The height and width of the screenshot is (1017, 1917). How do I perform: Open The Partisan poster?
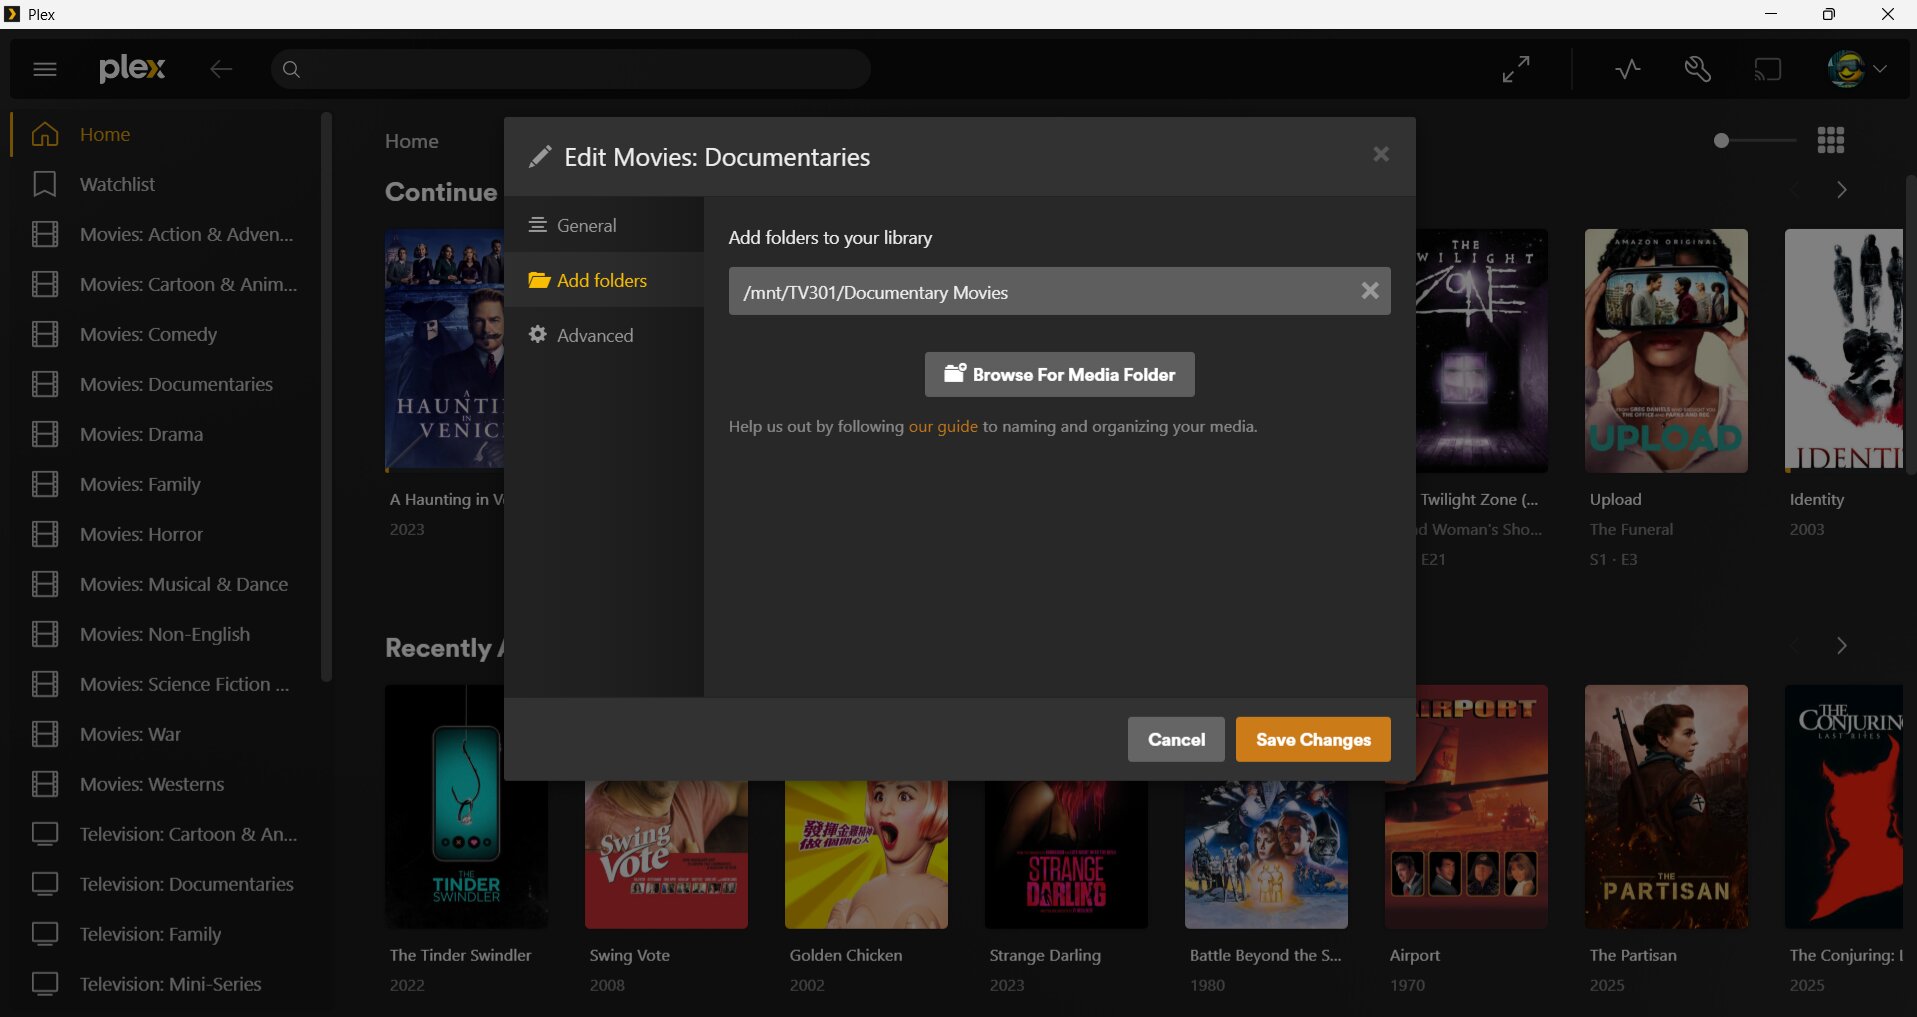(x=1666, y=807)
